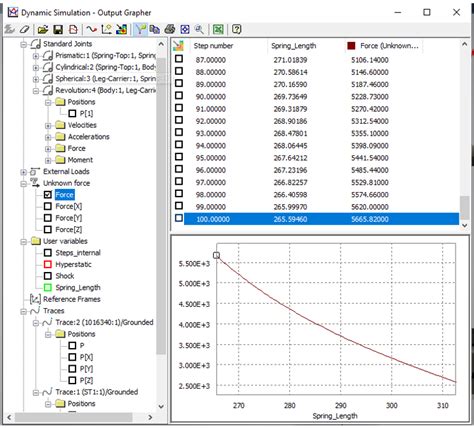474x428 pixels.
Task: Expand the Cylindrical:2 joint node
Action: pyautogui.click(x=36, y=67)
